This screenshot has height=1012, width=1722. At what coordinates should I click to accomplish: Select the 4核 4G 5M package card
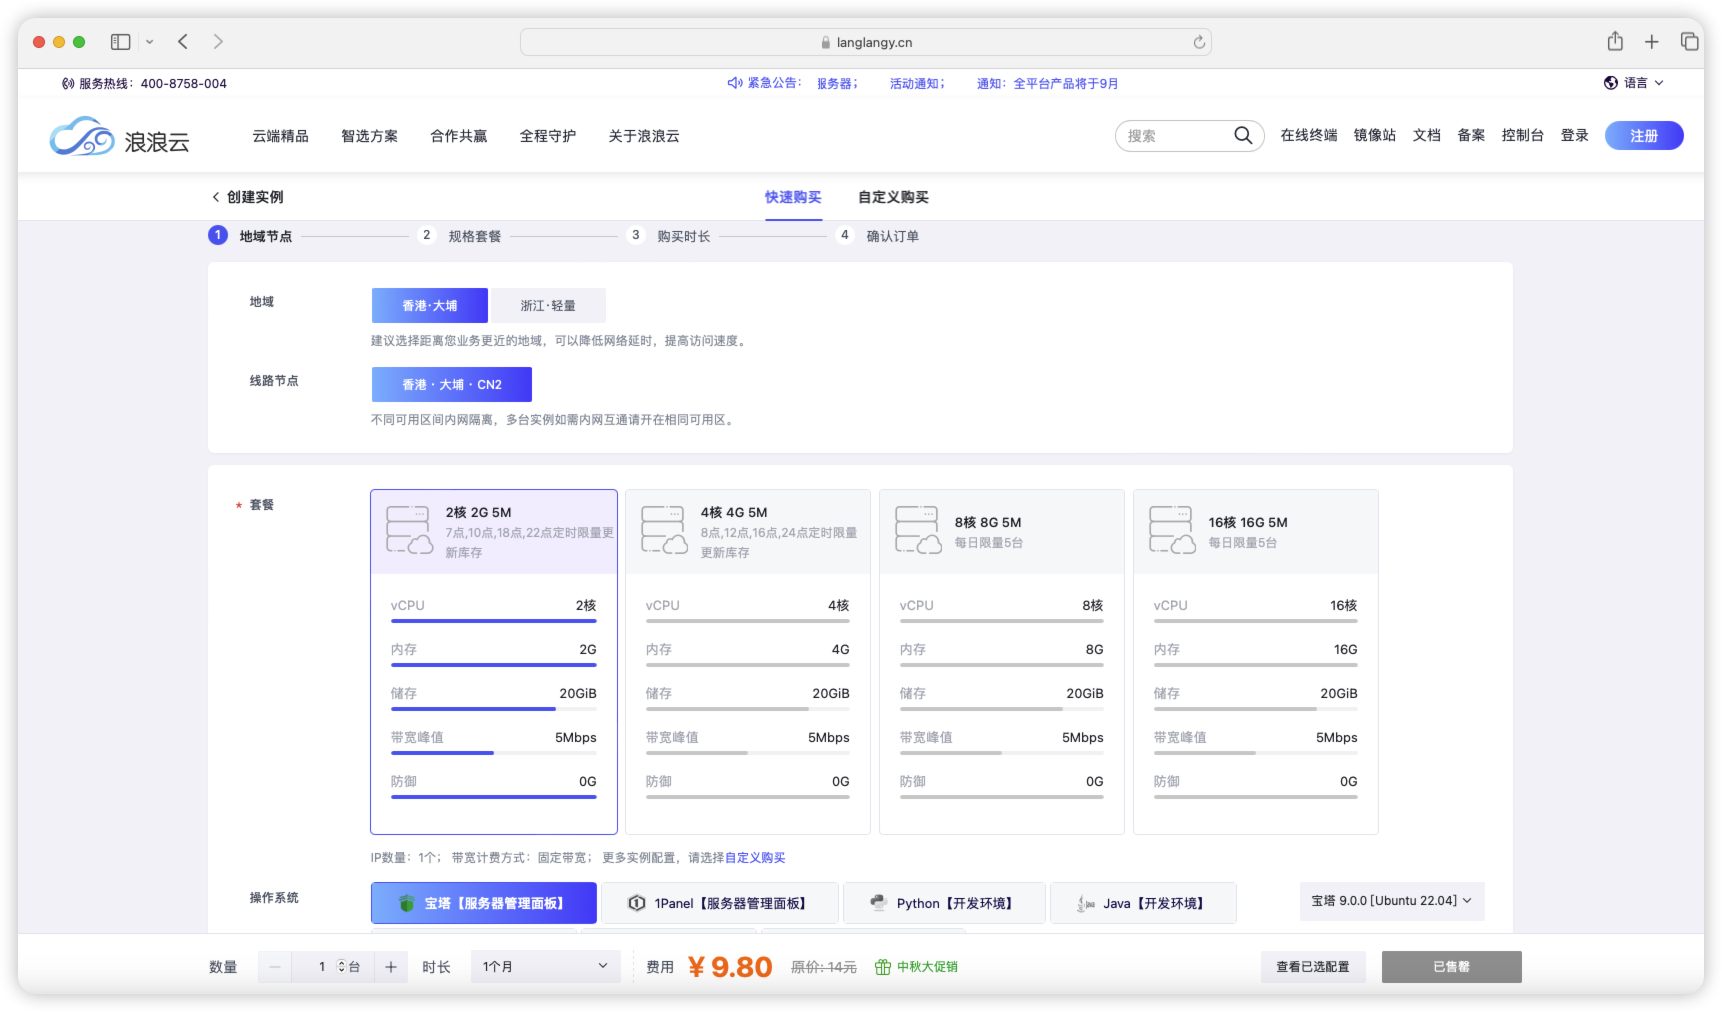[747, 661]
